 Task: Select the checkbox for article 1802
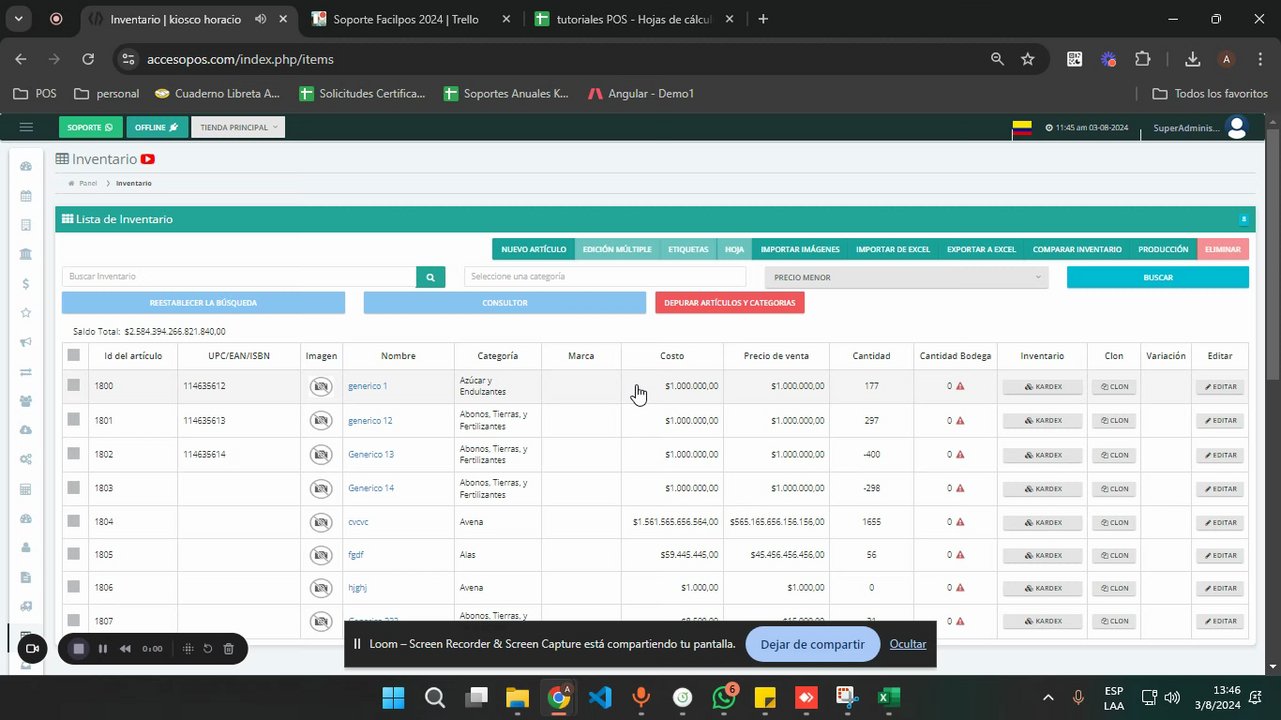coord(73,454)
